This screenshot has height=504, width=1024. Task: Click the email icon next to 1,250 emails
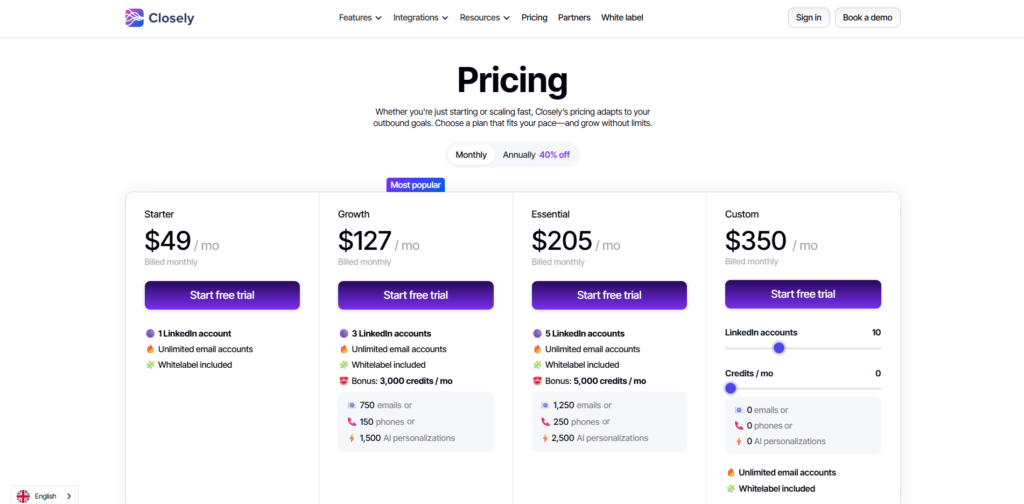point(545,405)
